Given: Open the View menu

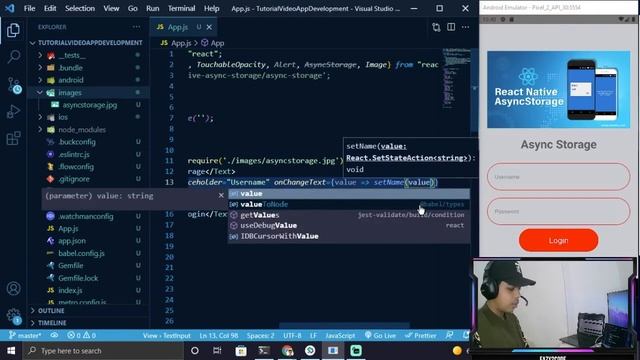Looking at the screenshot, I should (111, 8).
